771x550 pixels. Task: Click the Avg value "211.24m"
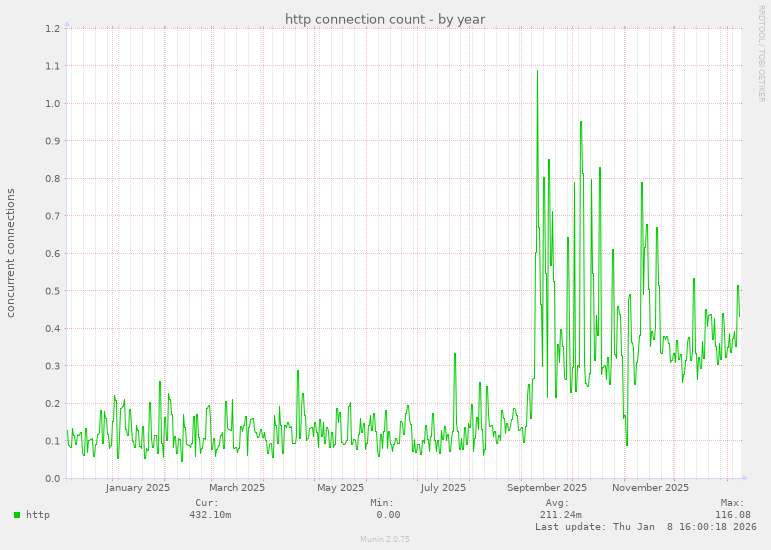pyautogui.click(x=561, y=515)
